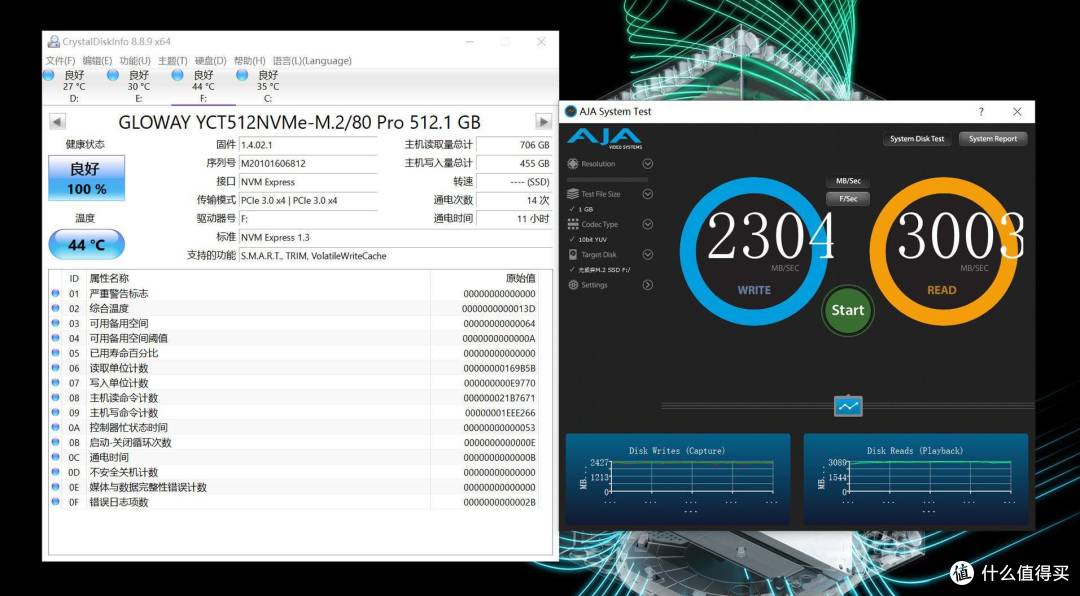
Task: Select attribute row 03 可用备用空间
Action: (x=295, y=323)
